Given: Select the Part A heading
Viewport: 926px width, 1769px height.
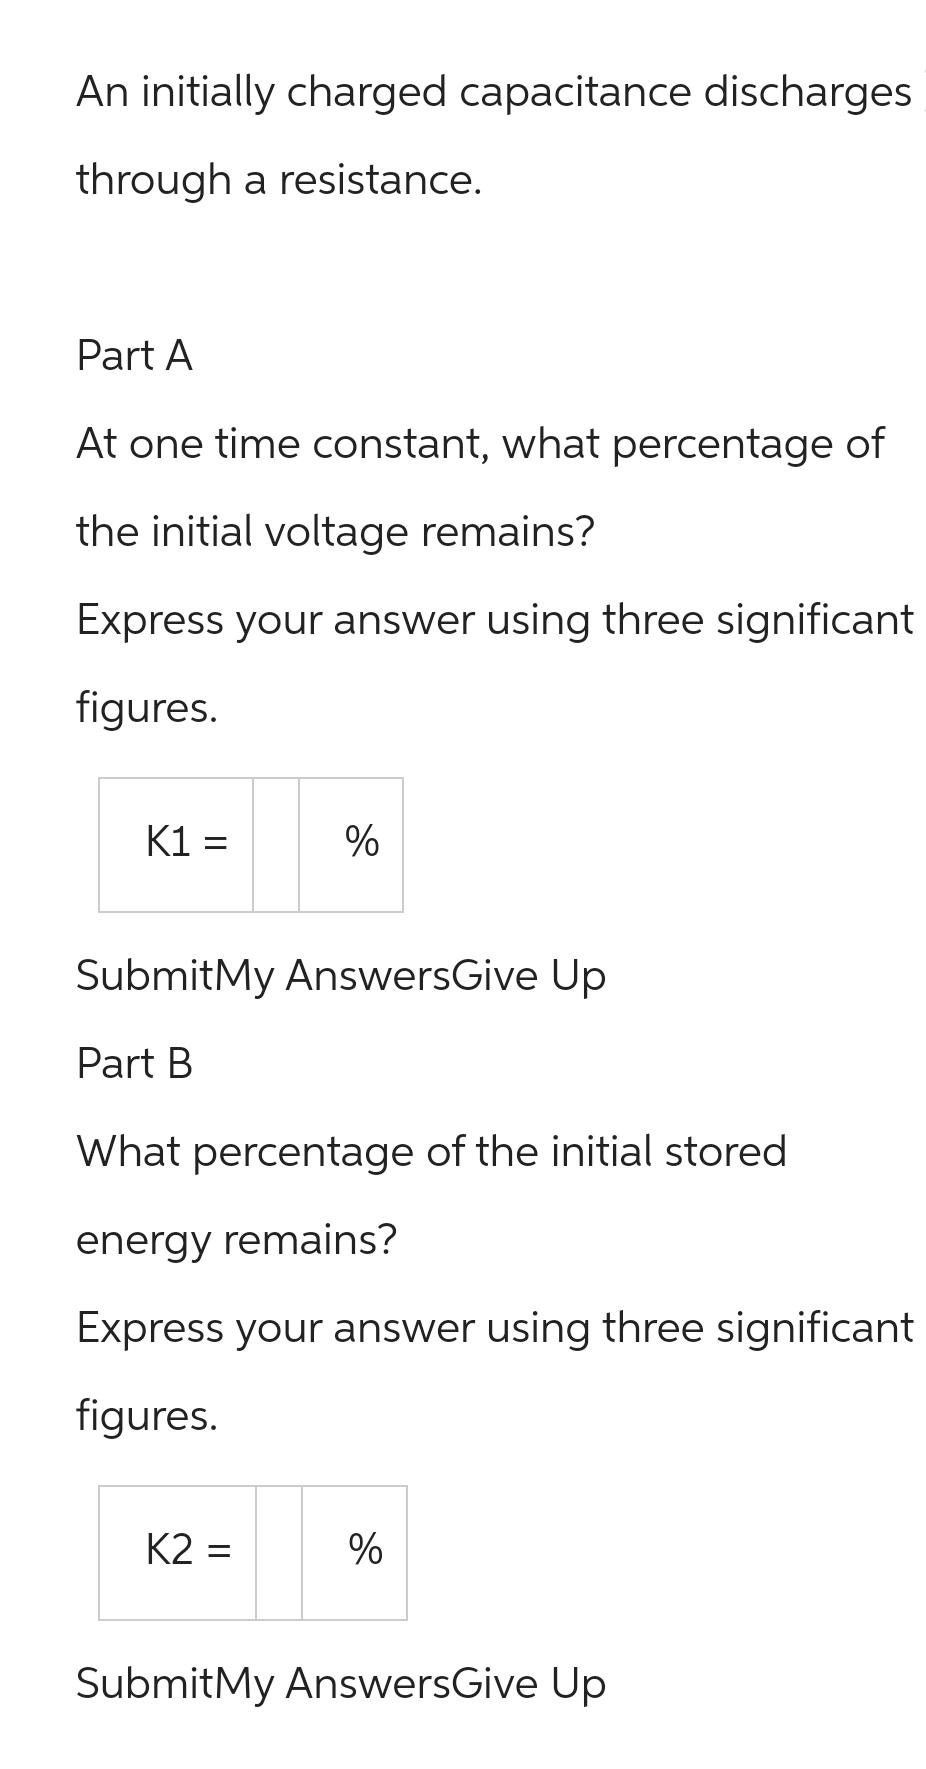Looking at the screenshot, I should pyautogui.click(x=133, y=355).
